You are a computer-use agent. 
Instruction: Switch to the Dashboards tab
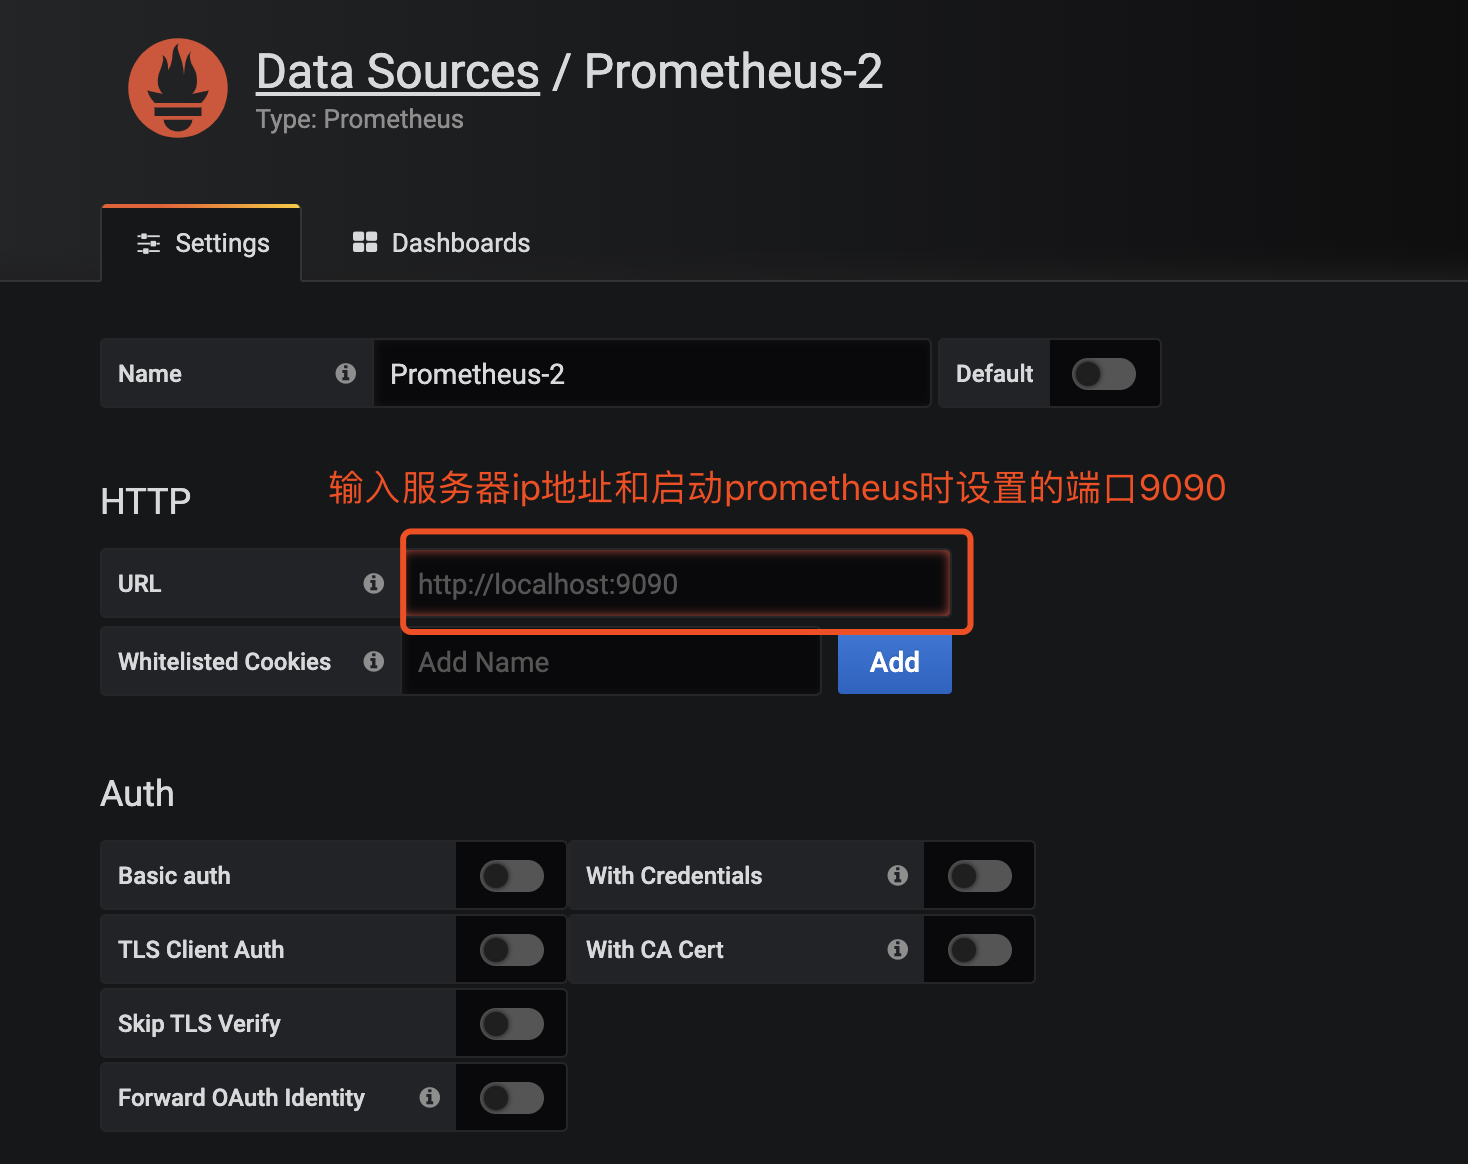point(441,243)
